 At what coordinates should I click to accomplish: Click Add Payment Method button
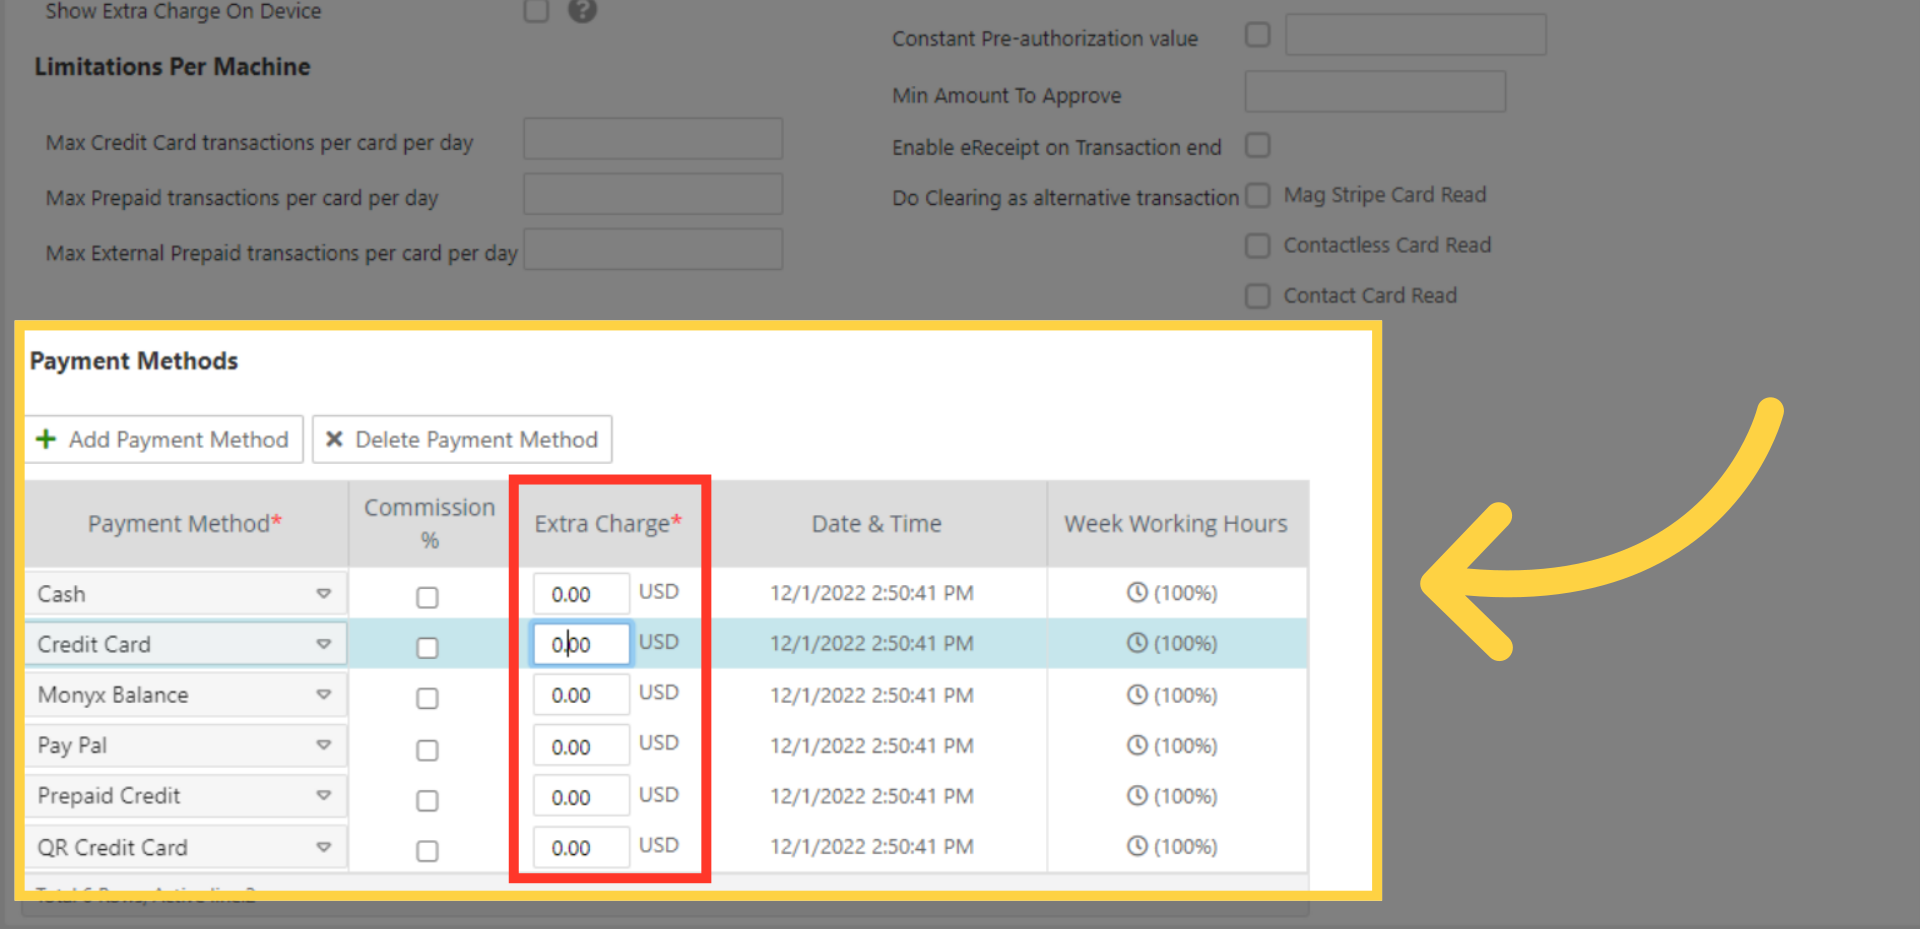click(163, 439)
